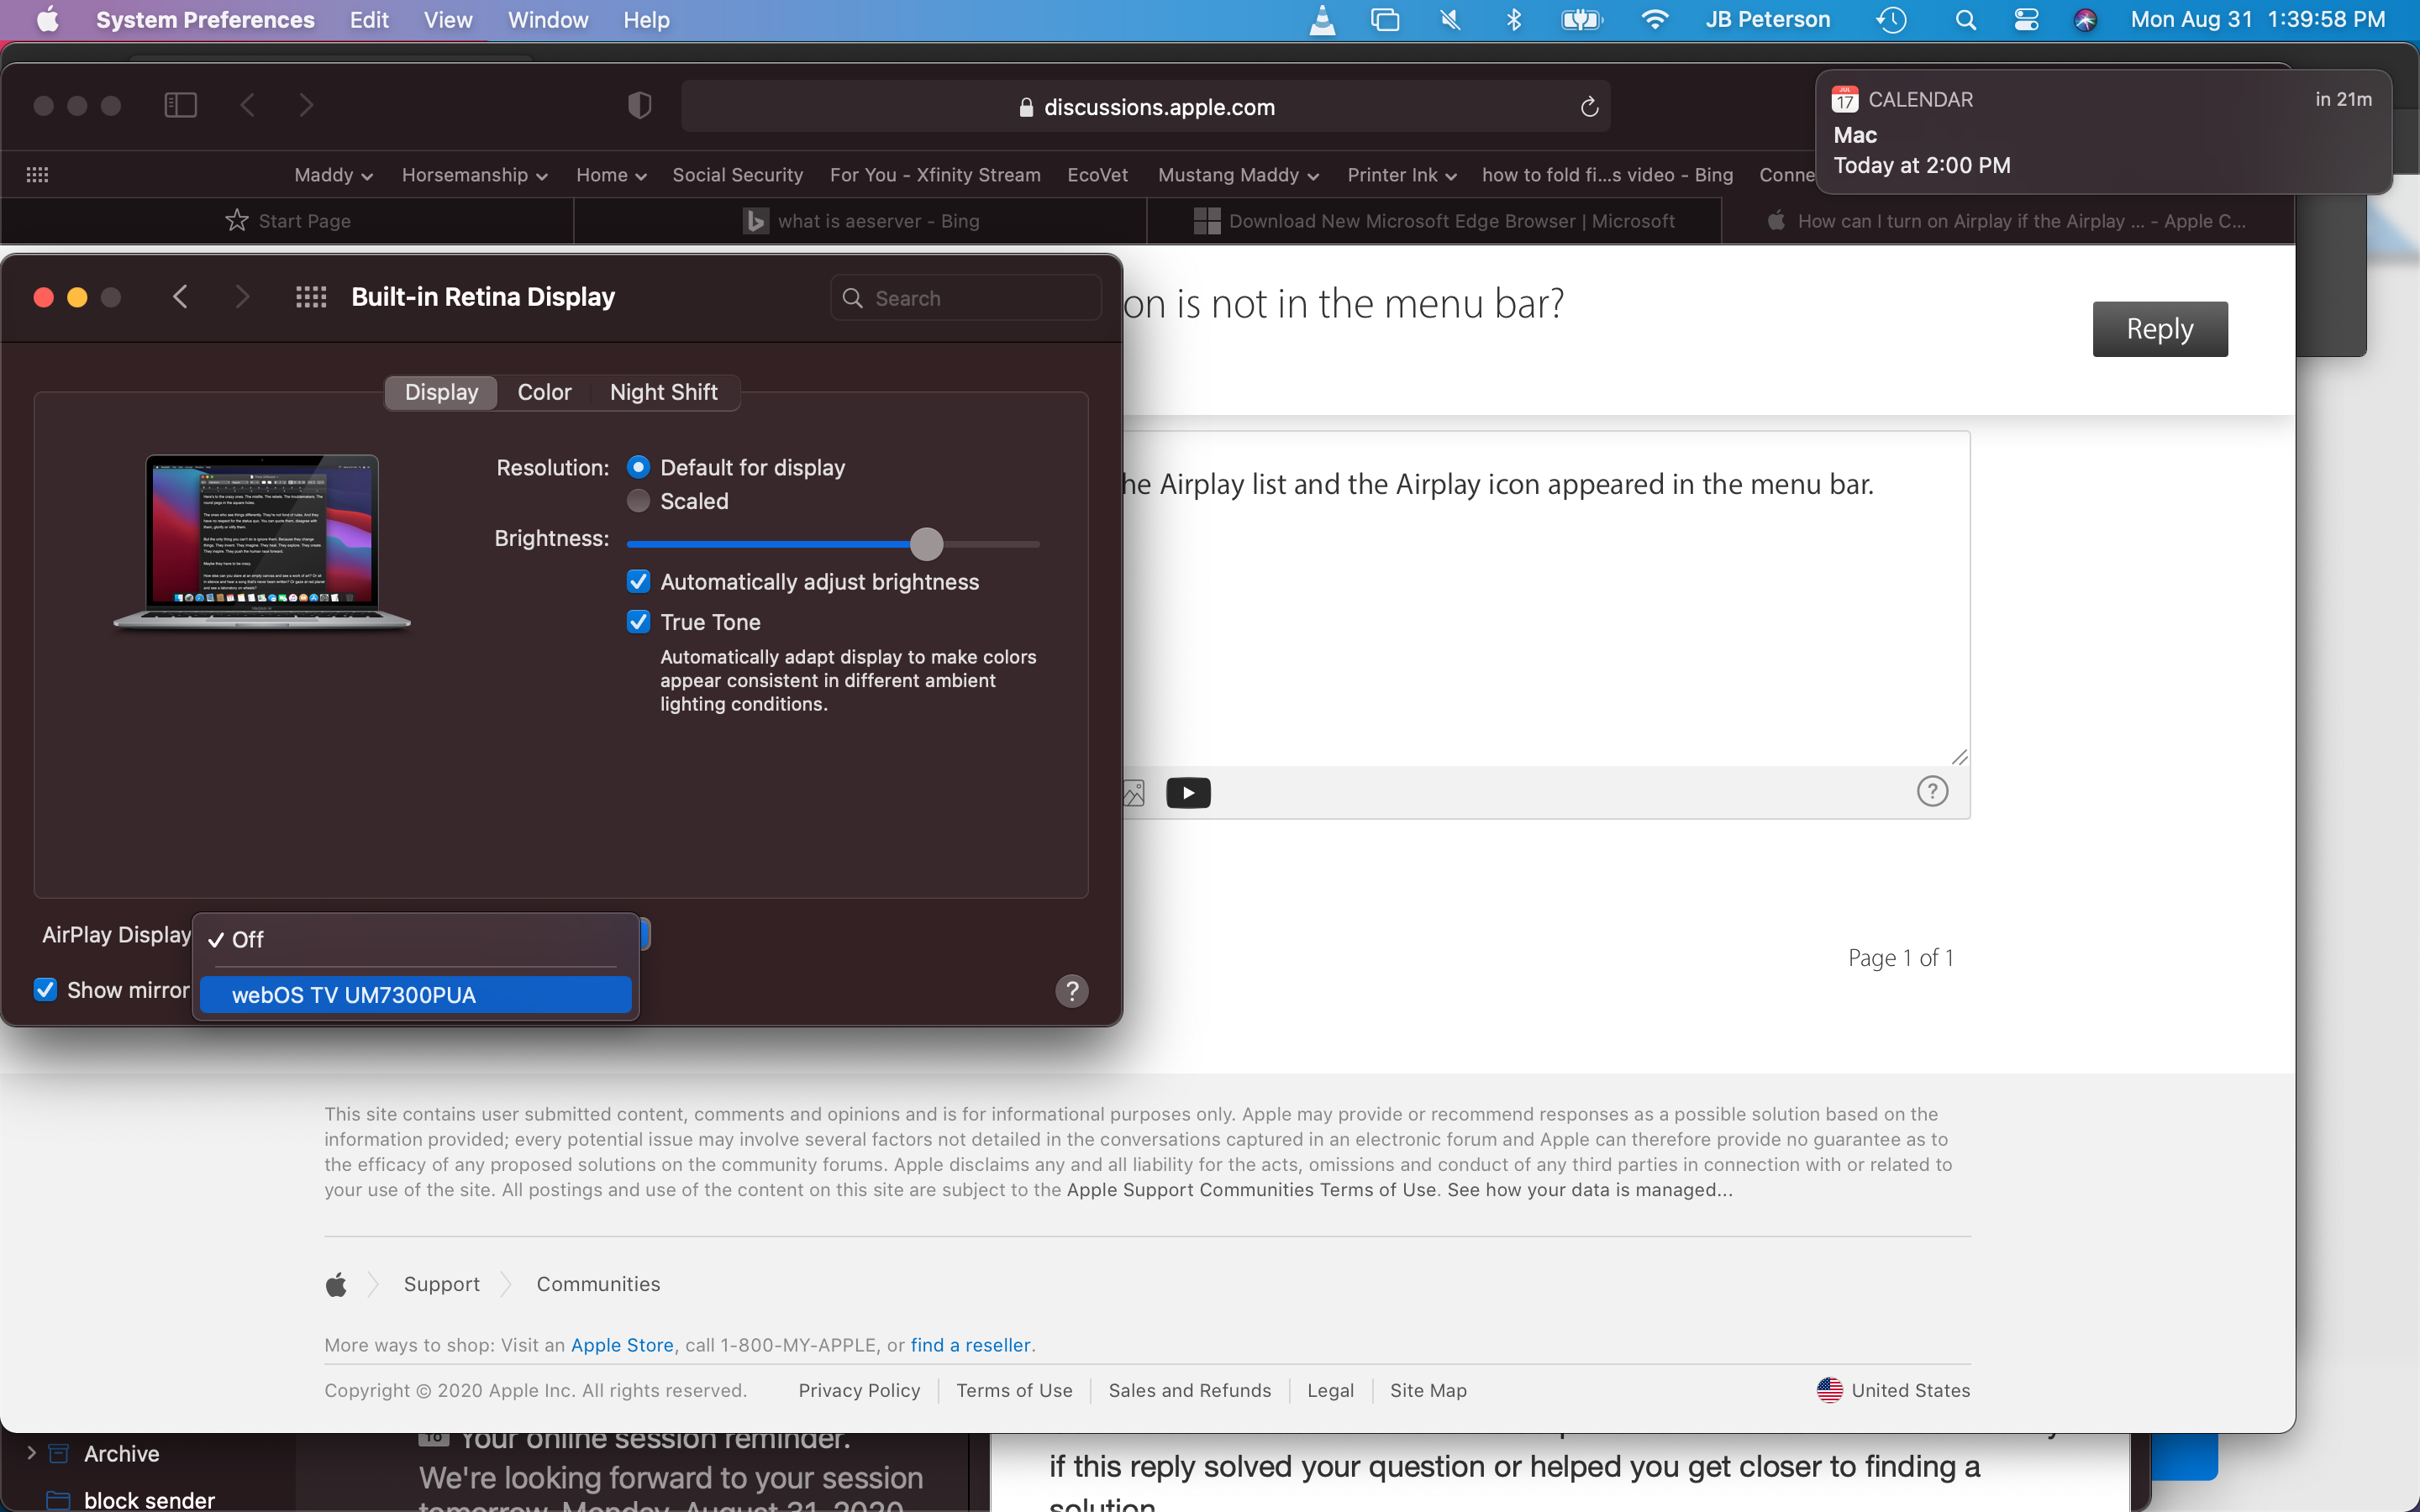The height and width of the screenshot is (1512, 2420).
Task: Click the Safari privacy report shield icon
Action: (639, 105)
